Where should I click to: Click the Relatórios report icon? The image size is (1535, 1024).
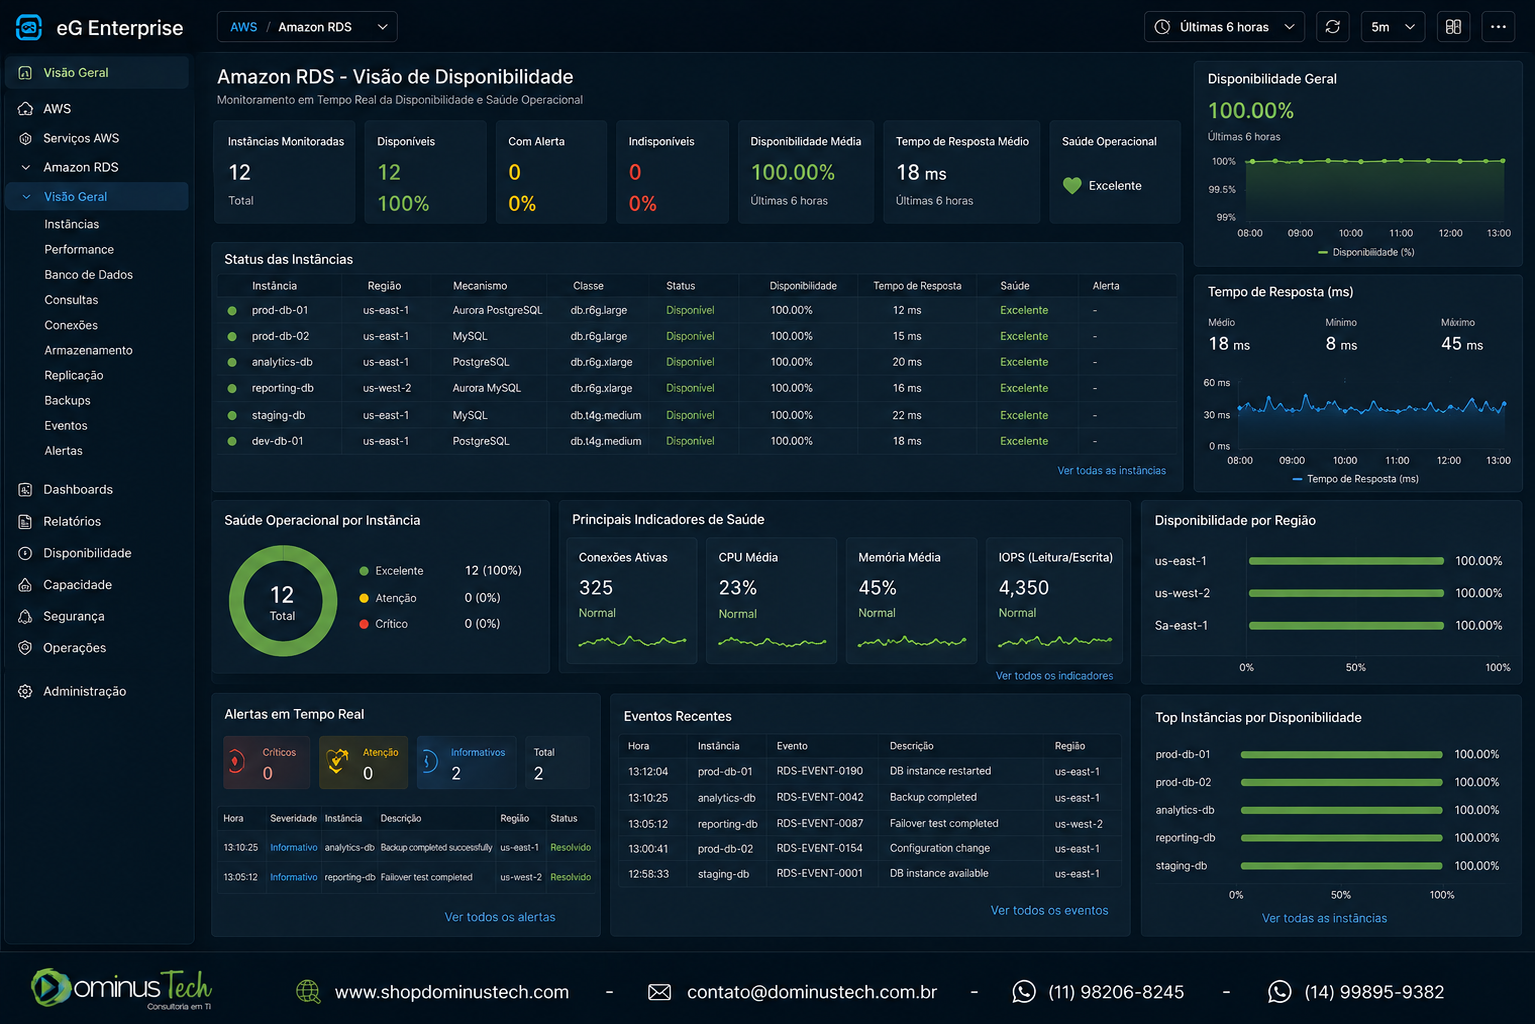coord(25,521)
